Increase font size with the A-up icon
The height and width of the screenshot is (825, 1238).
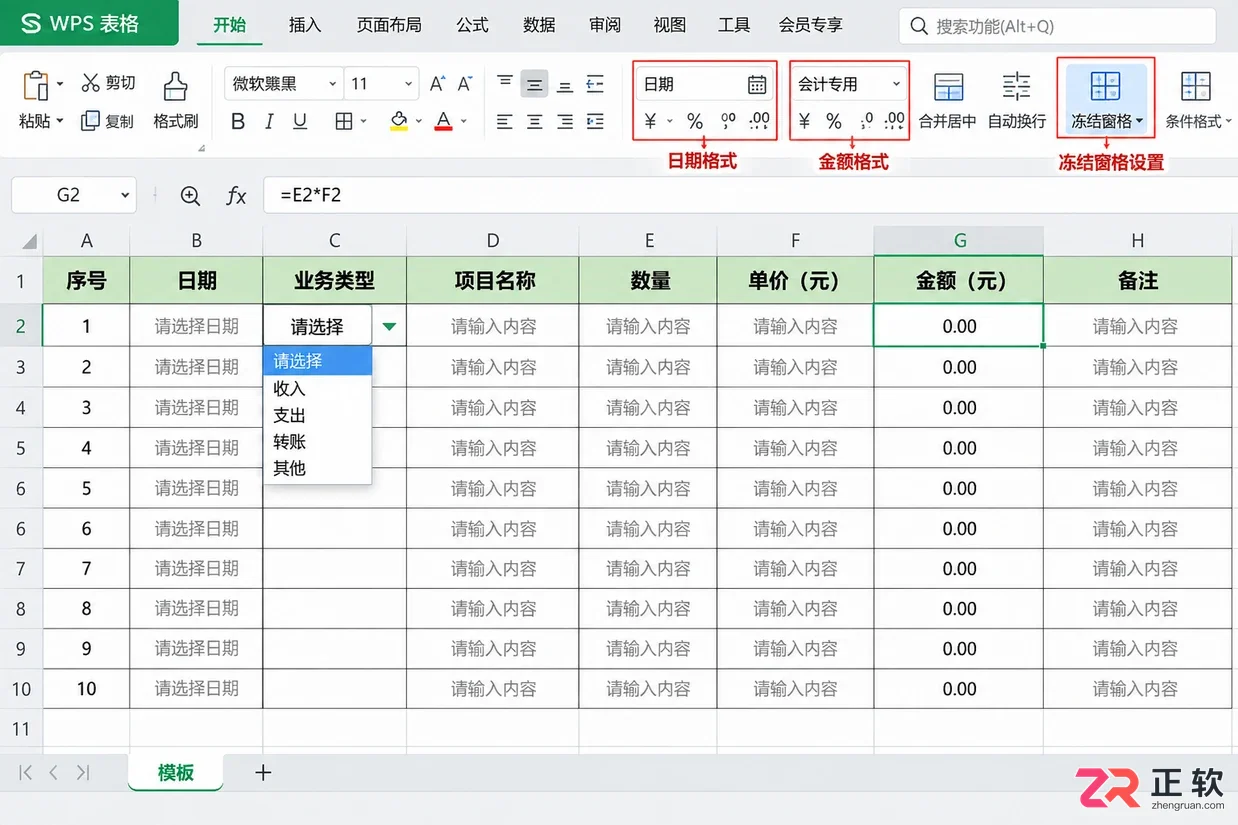coord(437,84)
